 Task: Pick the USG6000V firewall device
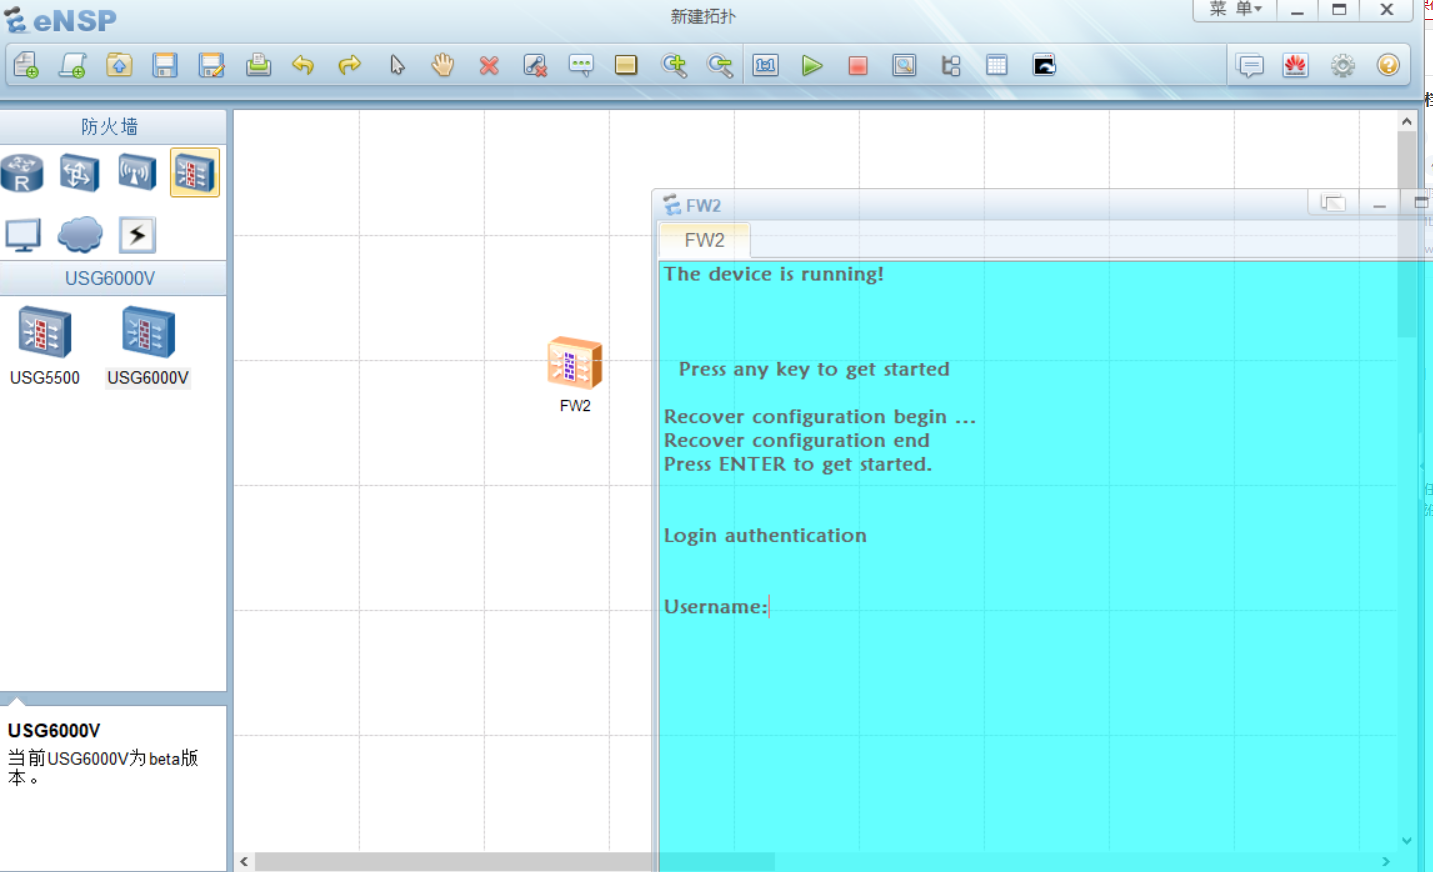pos(148,346)
